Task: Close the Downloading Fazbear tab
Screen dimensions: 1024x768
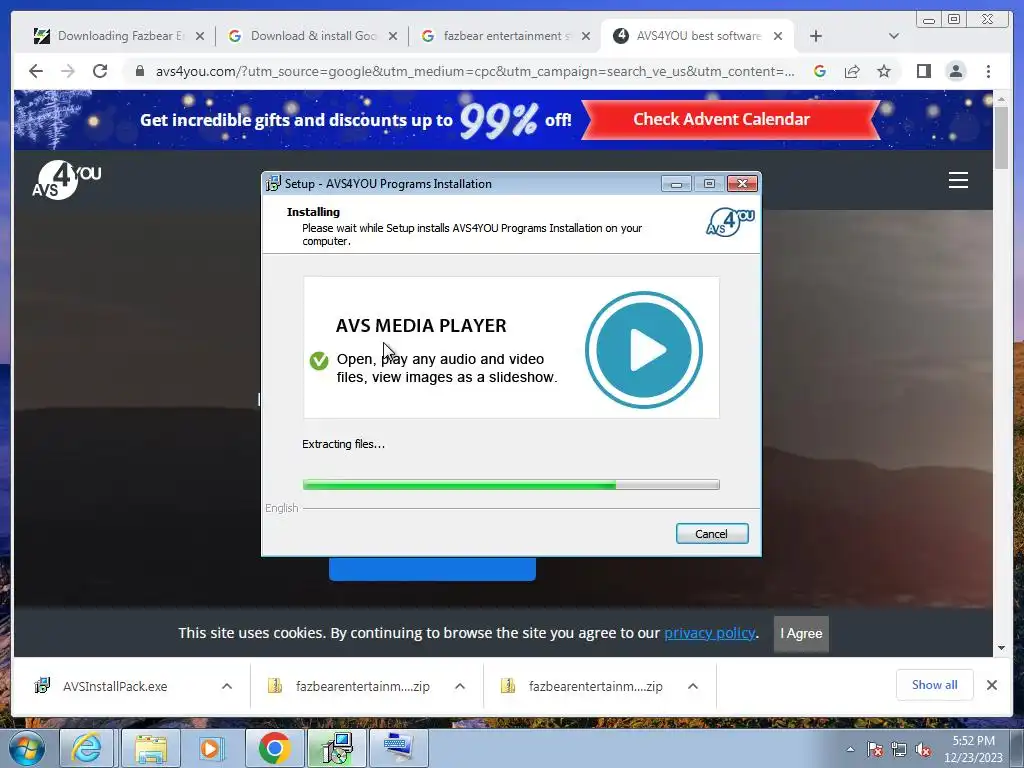Action: [x=200, y=36]
